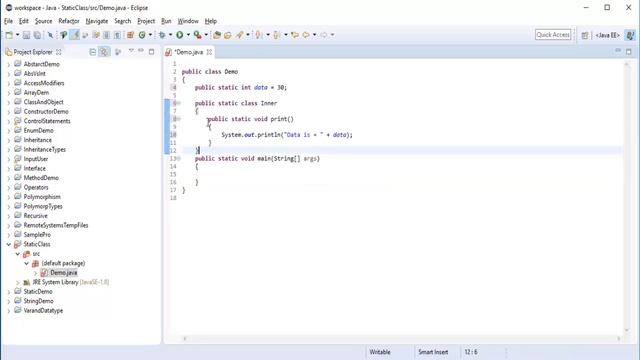Select Demo.java in the project tree
This screenshot has height=360, width=640.
[63, 273]
